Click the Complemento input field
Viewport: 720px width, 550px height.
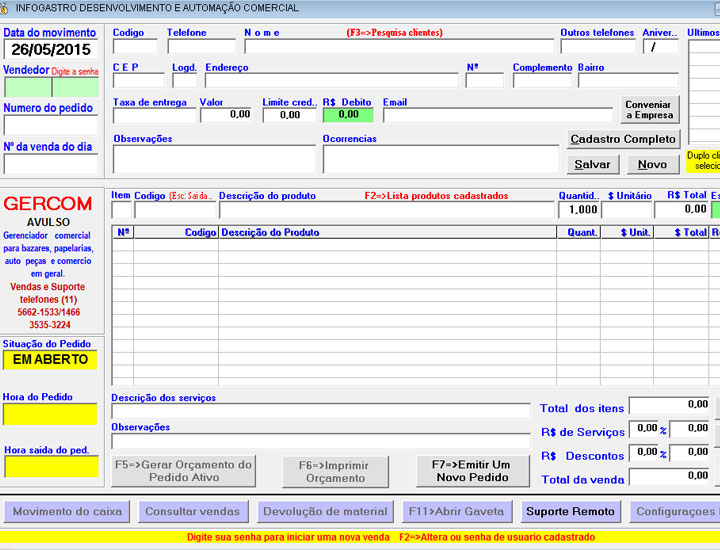tap(542, 81)
